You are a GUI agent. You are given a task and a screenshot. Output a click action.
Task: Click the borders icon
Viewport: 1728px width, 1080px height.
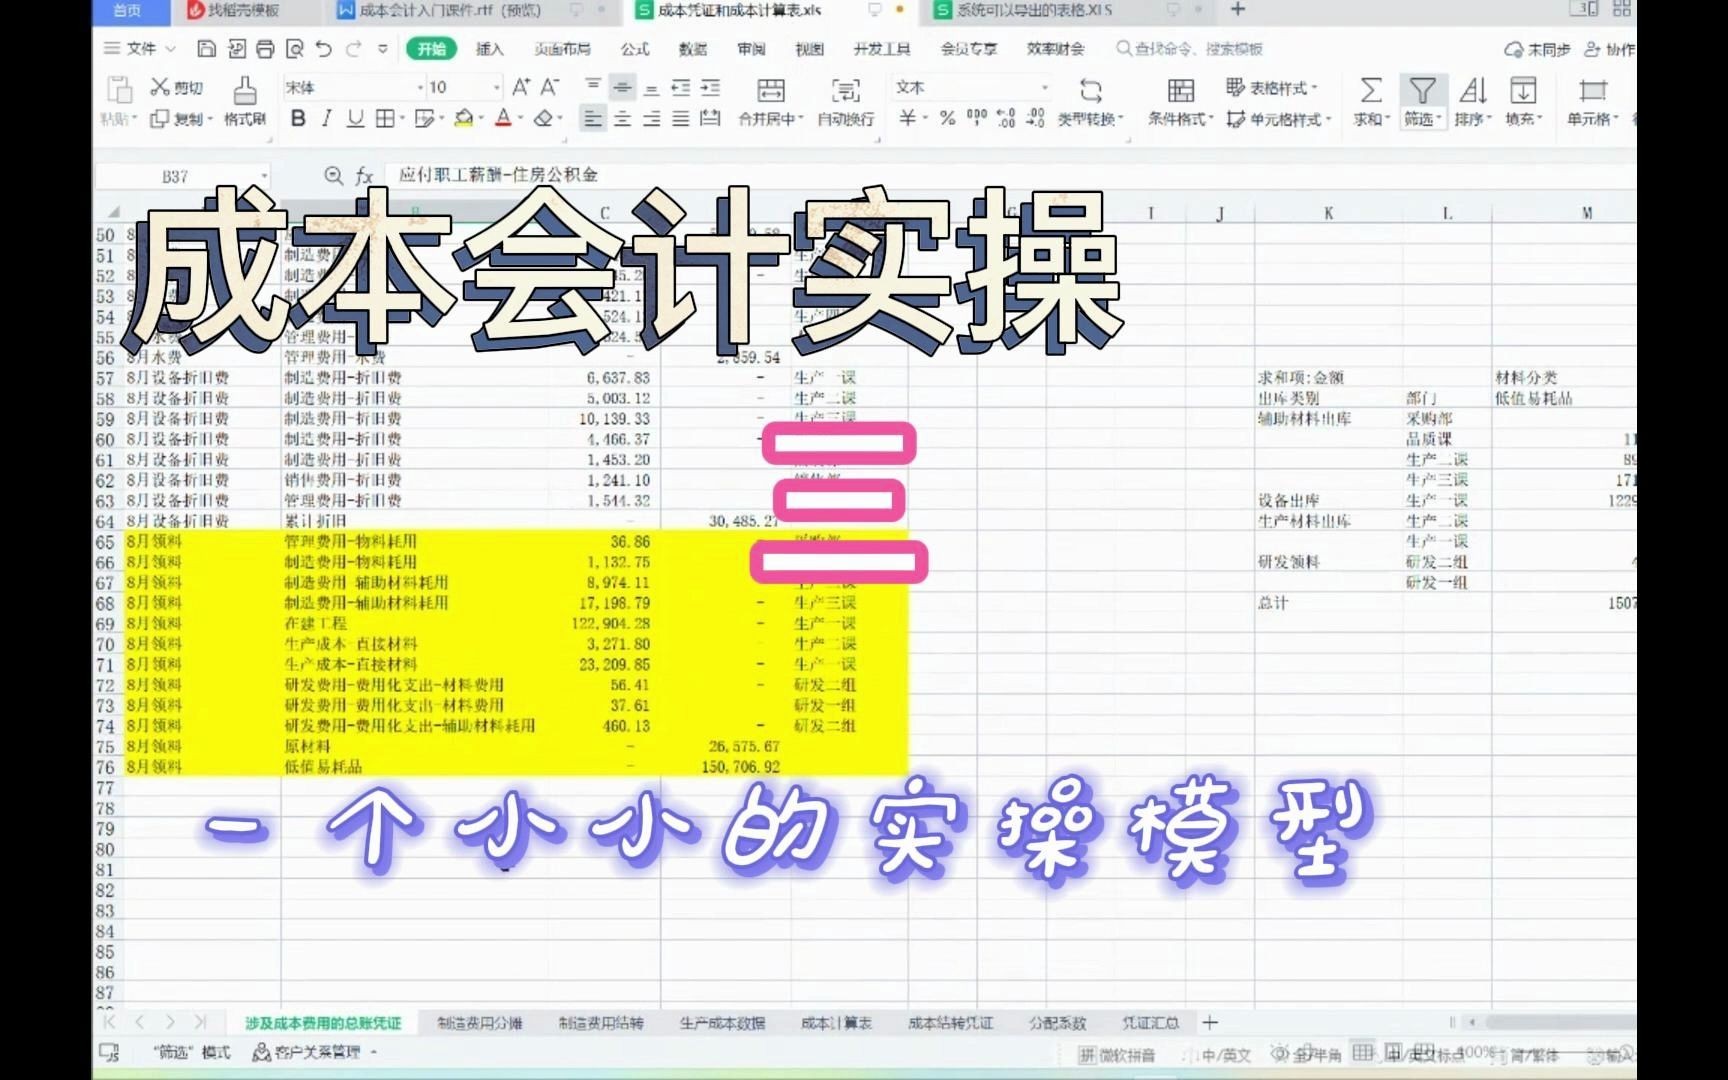[x=385, y=119]
